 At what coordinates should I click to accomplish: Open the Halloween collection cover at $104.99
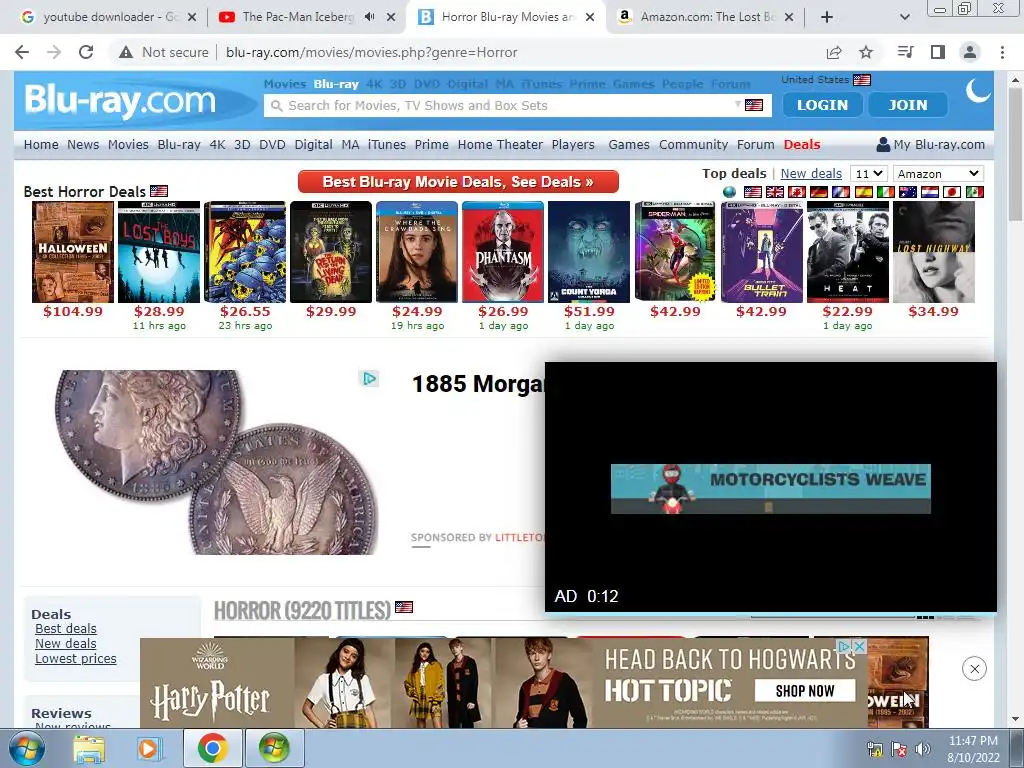(72, 252)
